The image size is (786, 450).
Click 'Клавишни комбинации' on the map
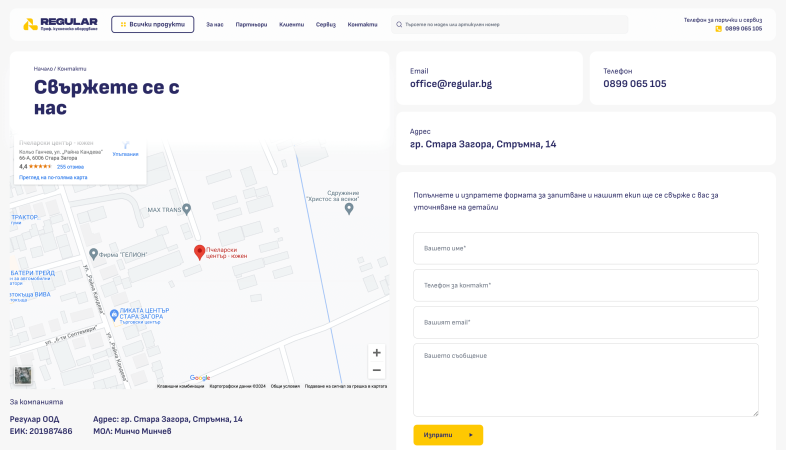tap(180, 386)
